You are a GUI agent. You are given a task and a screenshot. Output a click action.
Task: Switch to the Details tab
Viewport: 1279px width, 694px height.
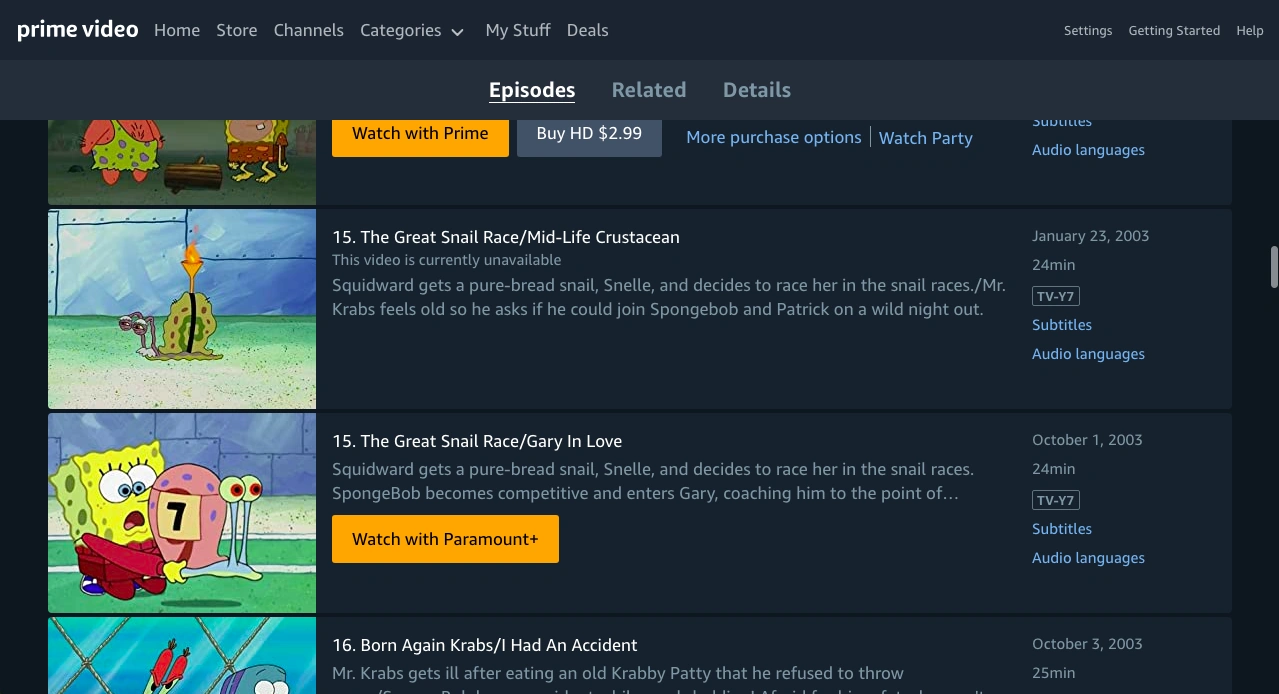[x=757, y=90]
